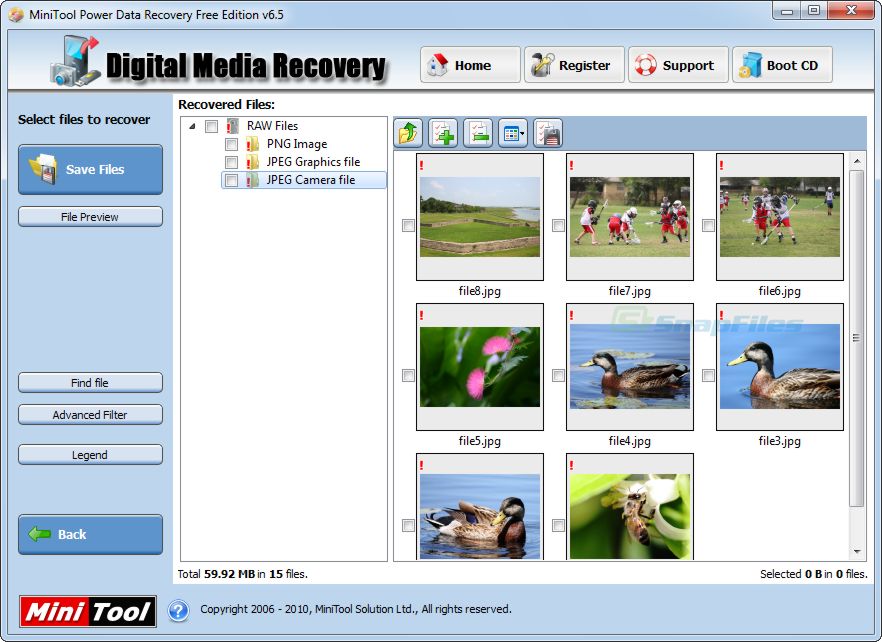The image size is (882, 642).
Task: Tick the checkbox for file7.jpg
Action: point(559,226)
